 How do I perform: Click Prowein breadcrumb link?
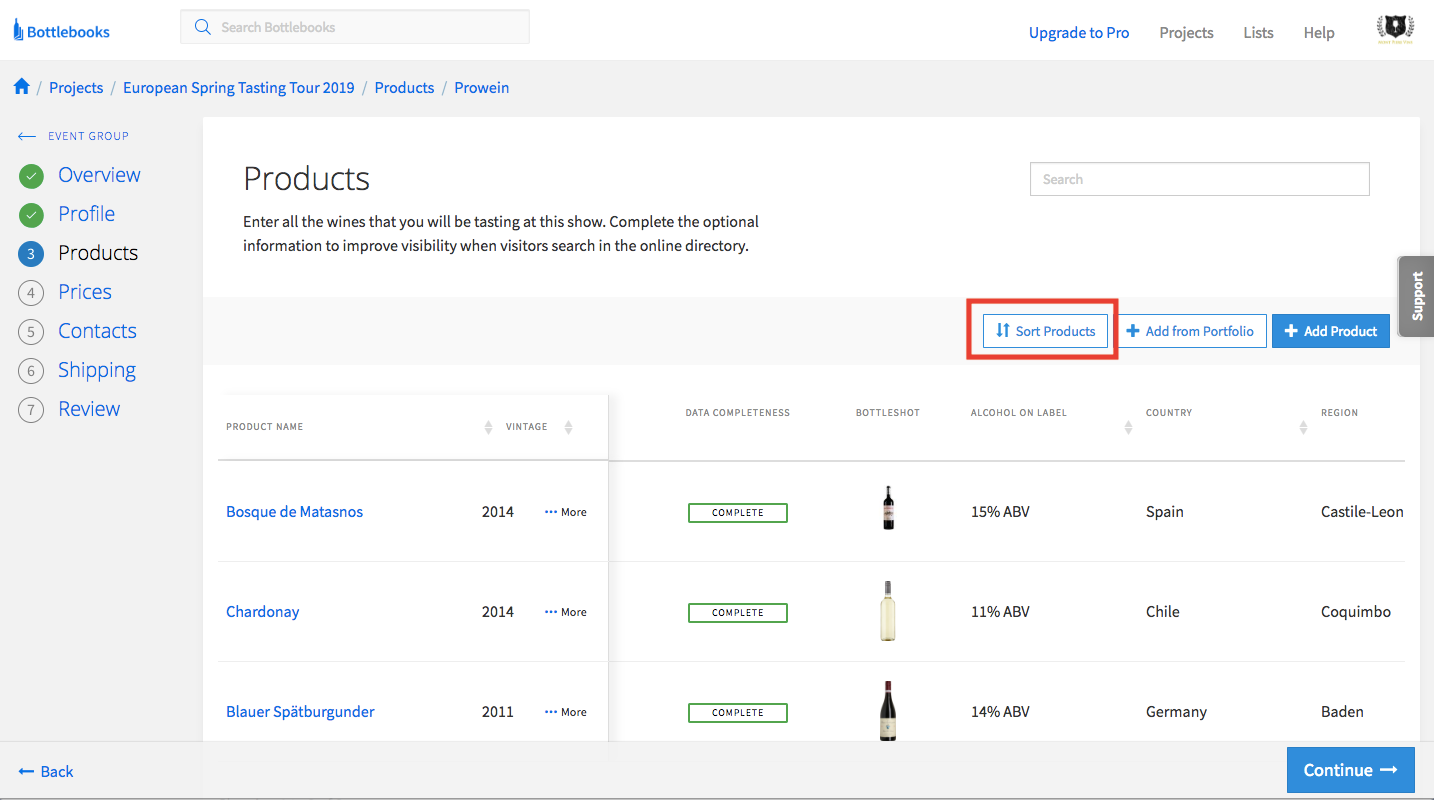point(482,88)
